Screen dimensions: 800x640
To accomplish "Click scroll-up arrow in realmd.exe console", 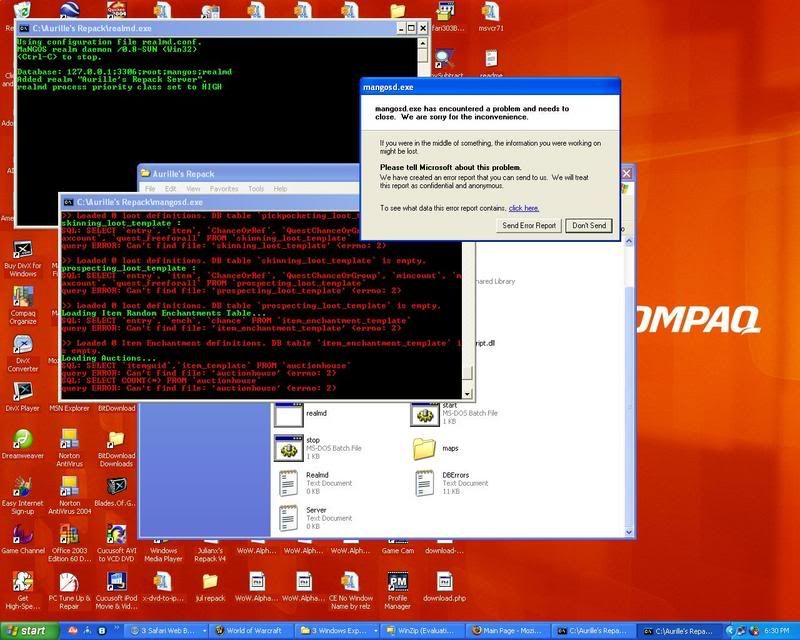I will click(422, 43).
